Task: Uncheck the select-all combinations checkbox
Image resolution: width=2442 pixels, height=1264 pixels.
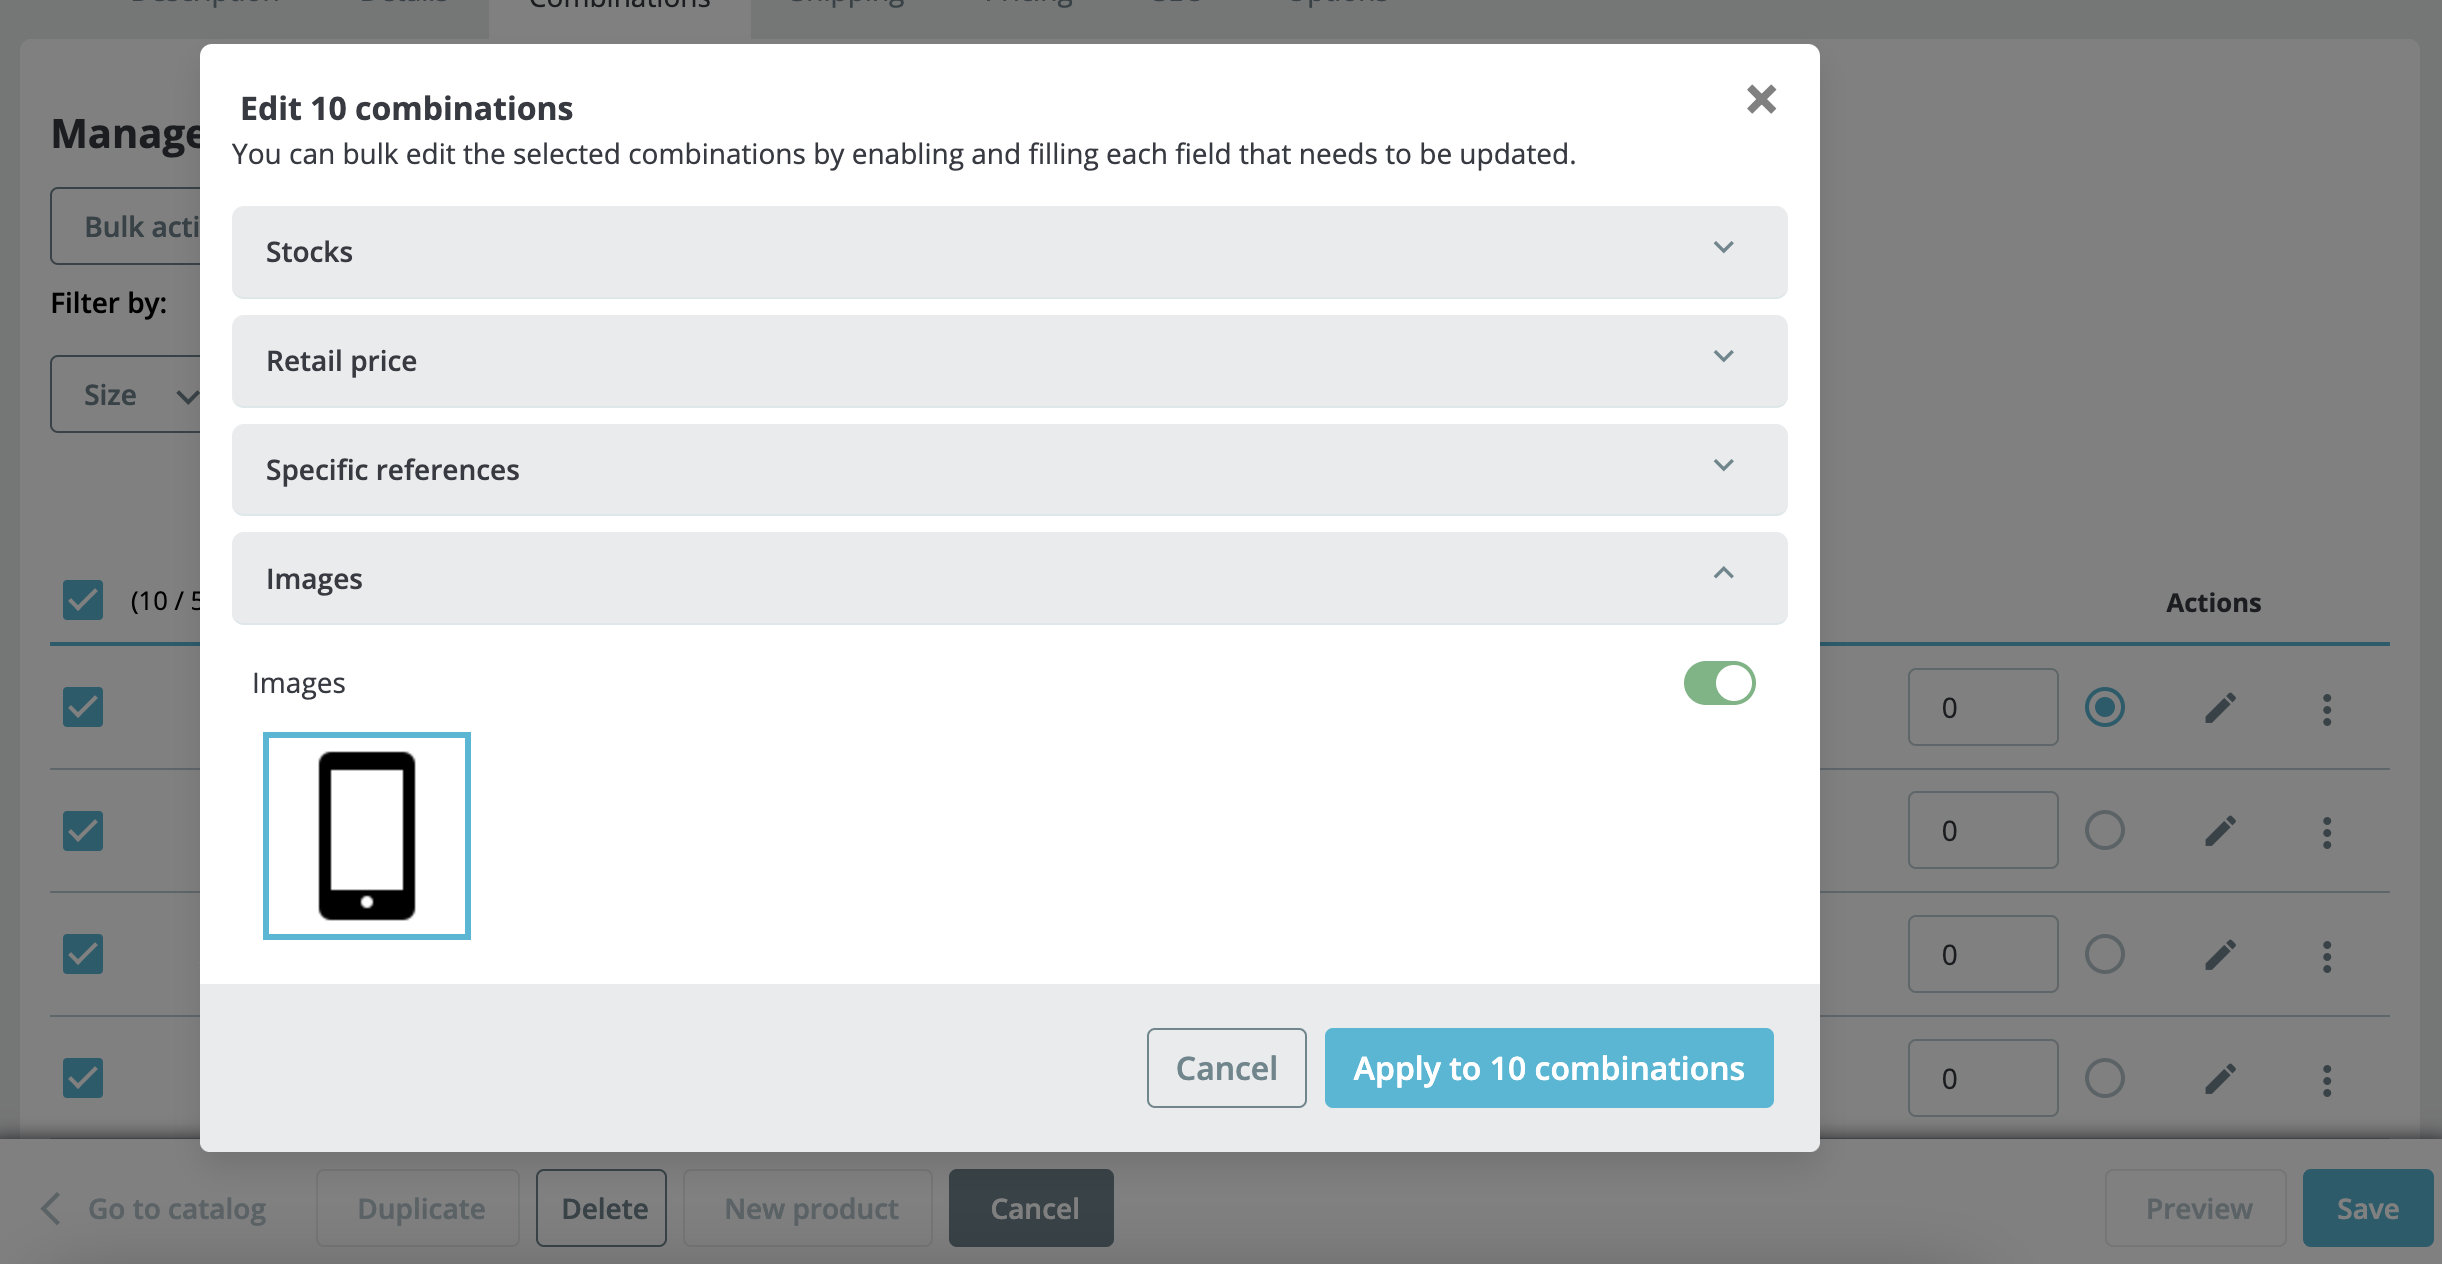Action: point(83,600)
